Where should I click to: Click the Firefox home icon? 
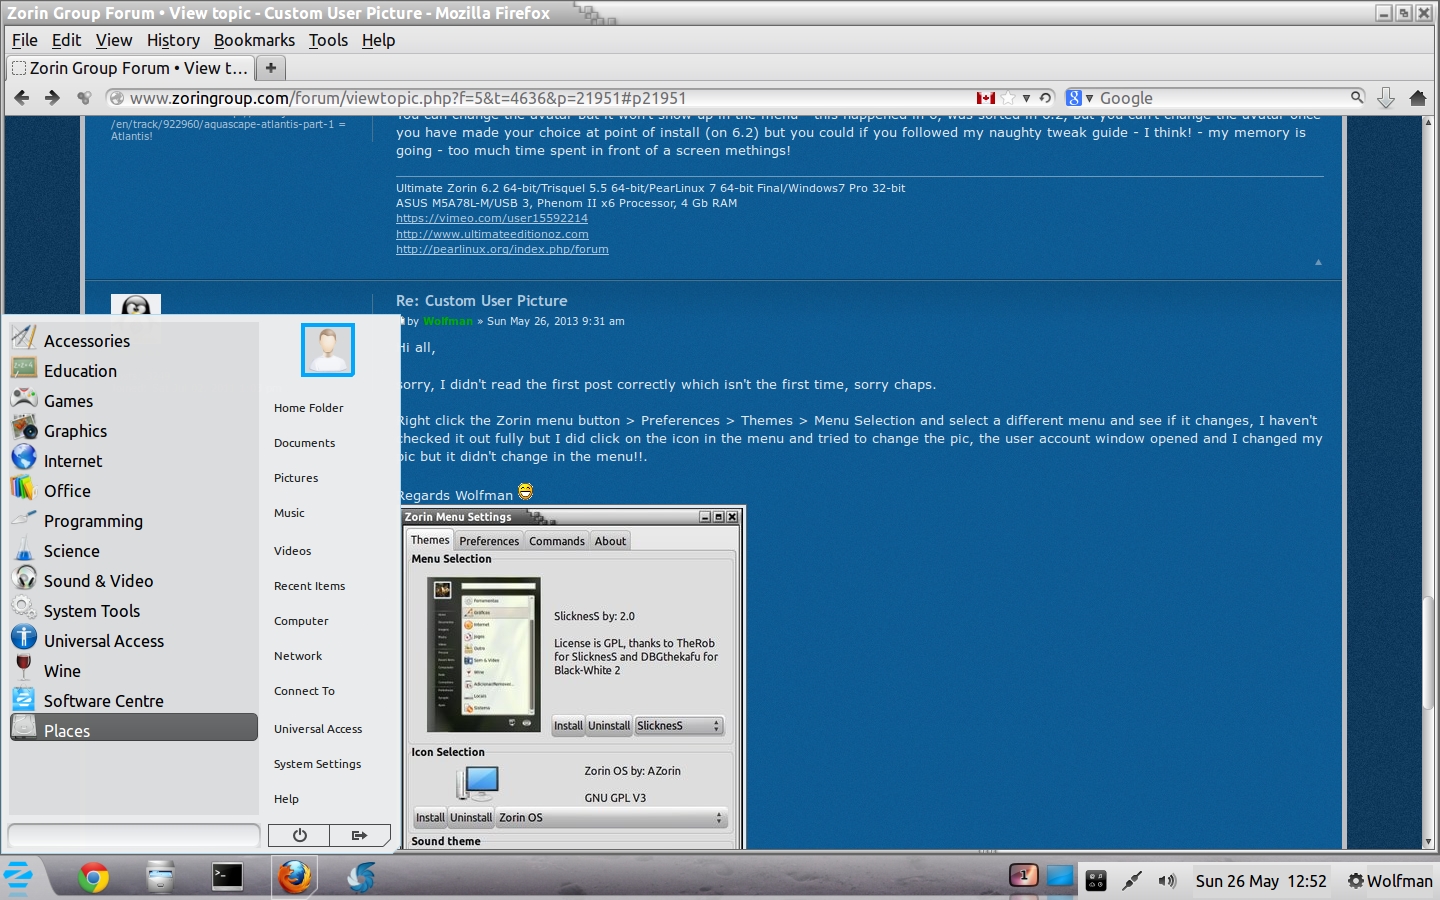click(x=1417, y=98)
